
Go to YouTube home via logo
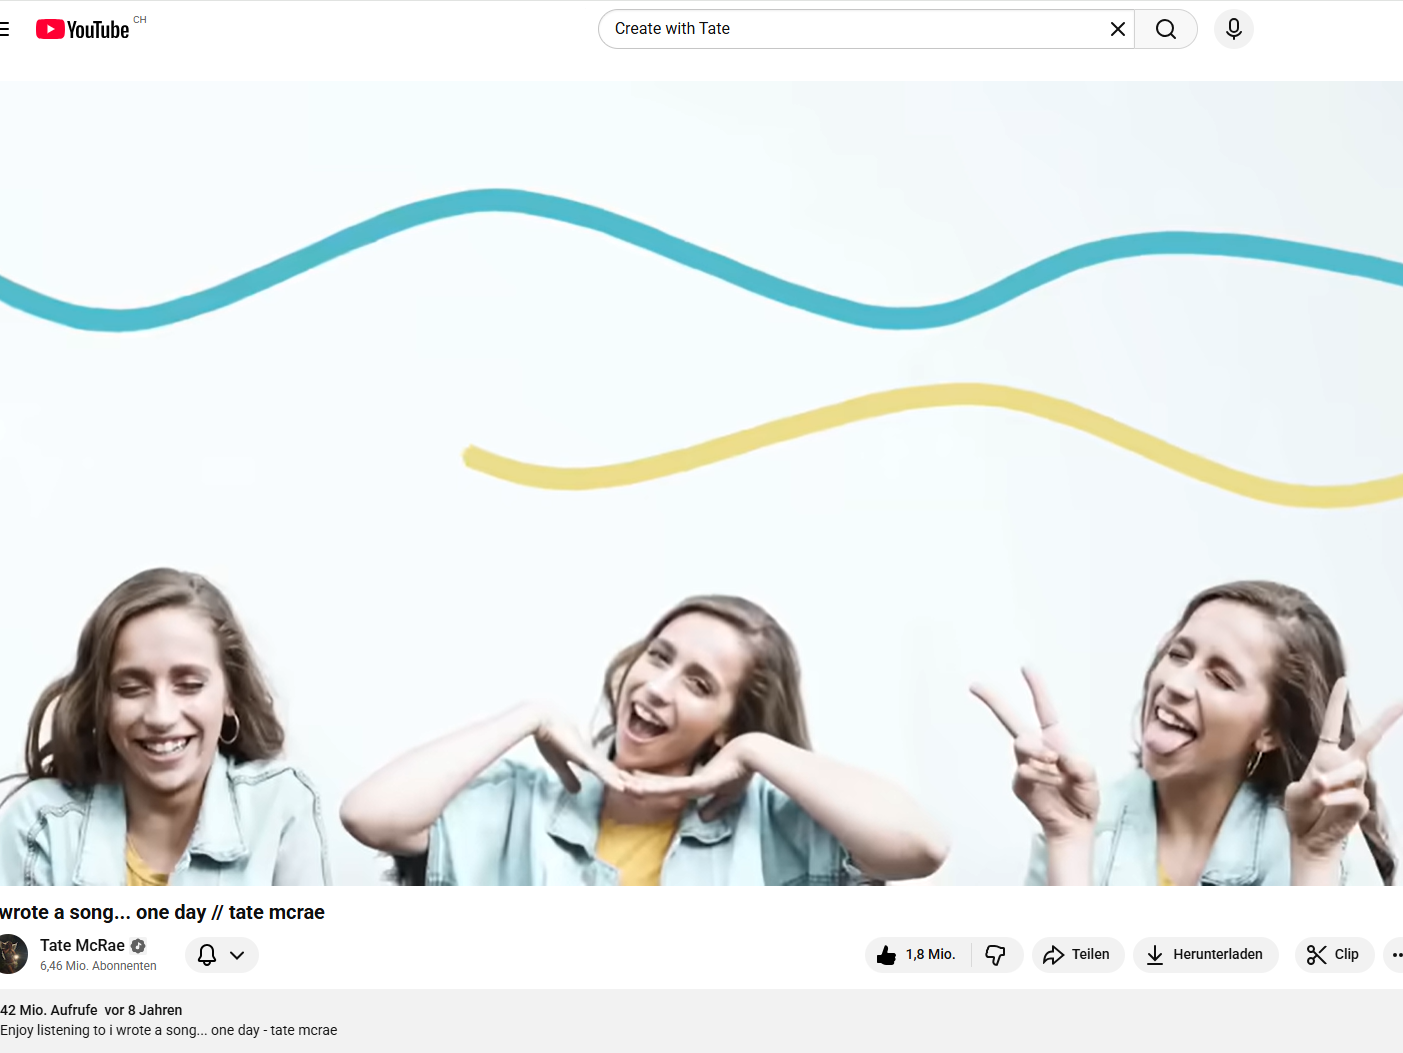click(x=84, y=29)
